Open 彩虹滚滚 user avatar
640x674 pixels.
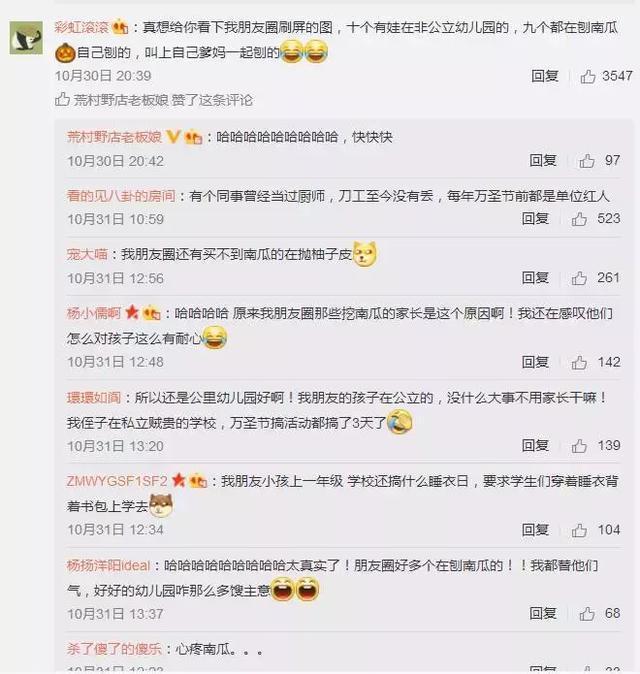coord(26,37)
